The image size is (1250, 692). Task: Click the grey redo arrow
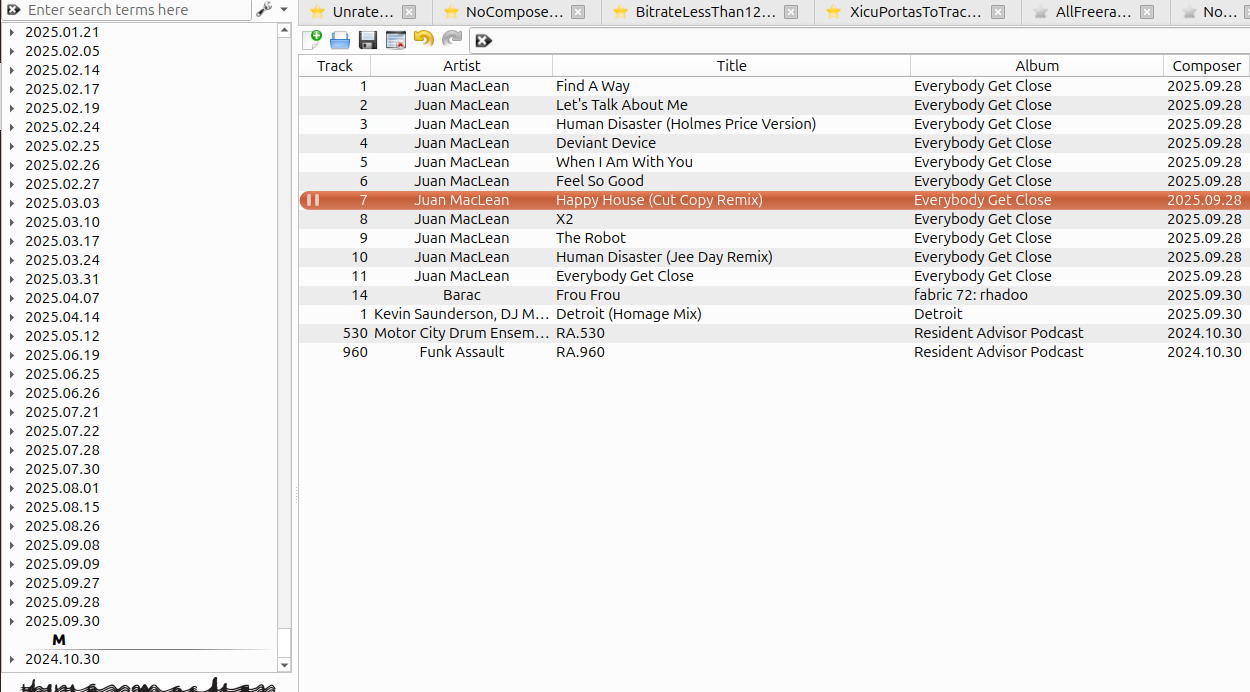click(x=452, y=39)
